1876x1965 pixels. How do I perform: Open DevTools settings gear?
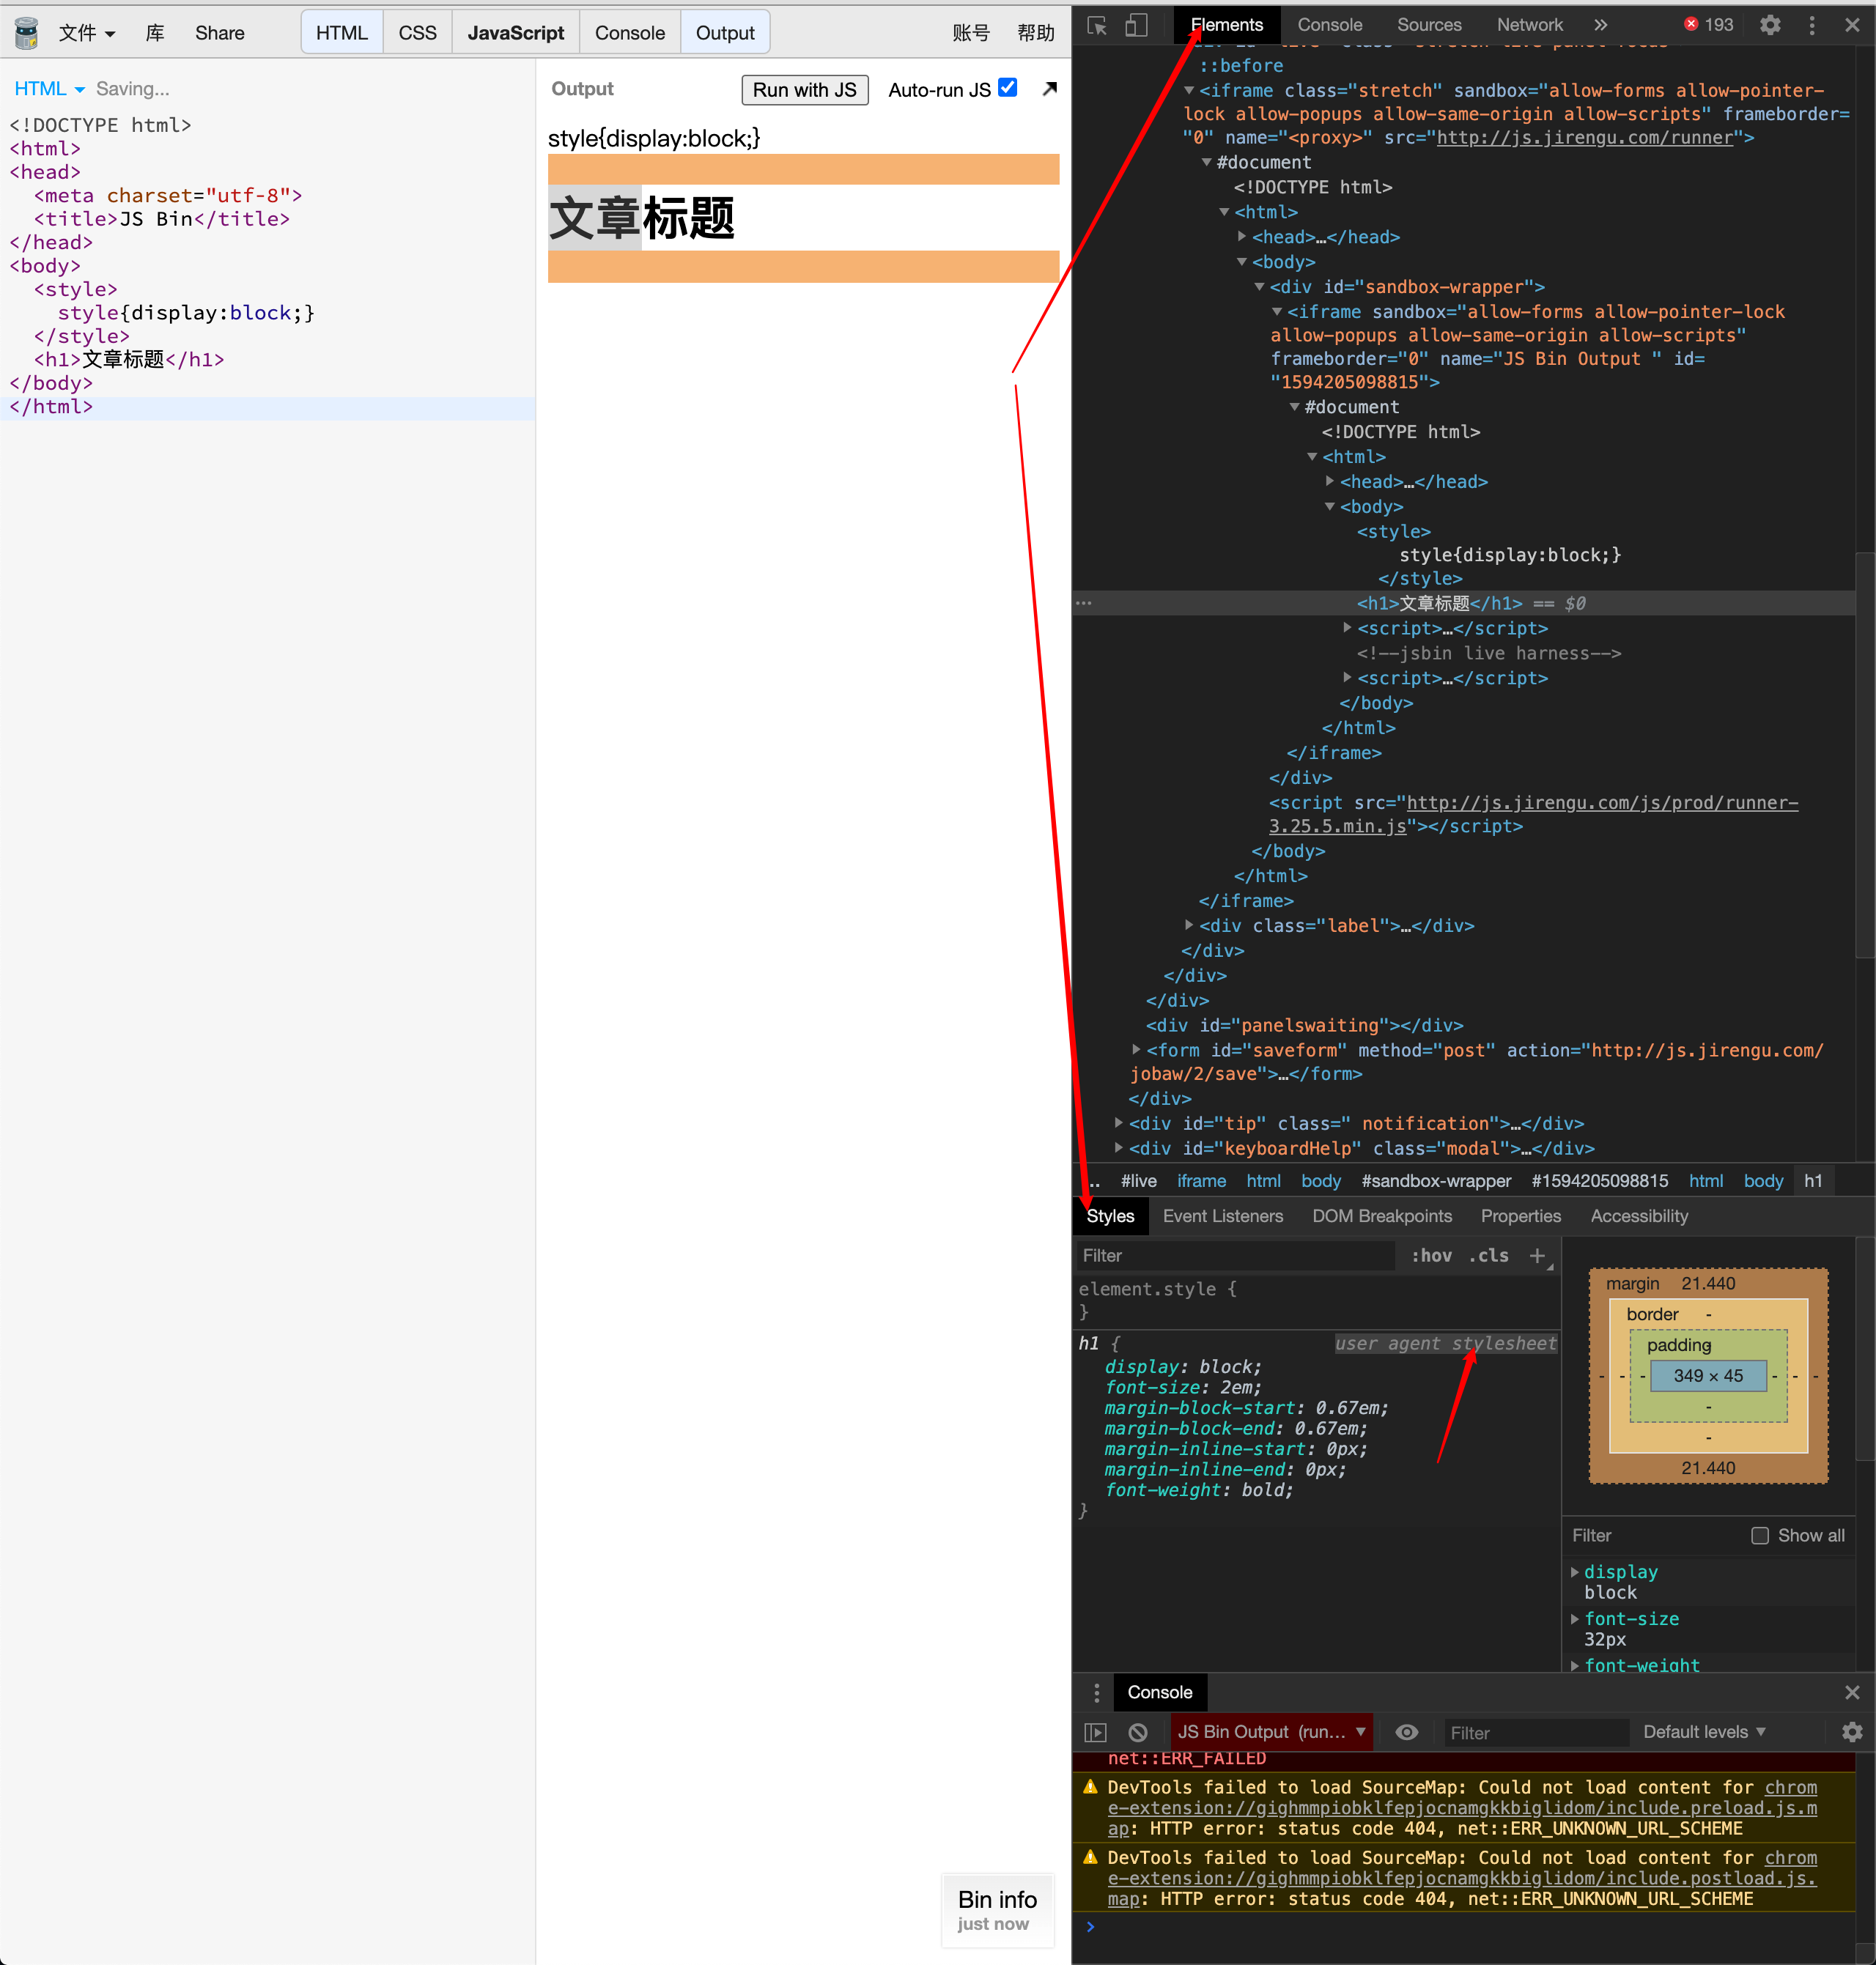point(1770,25)
